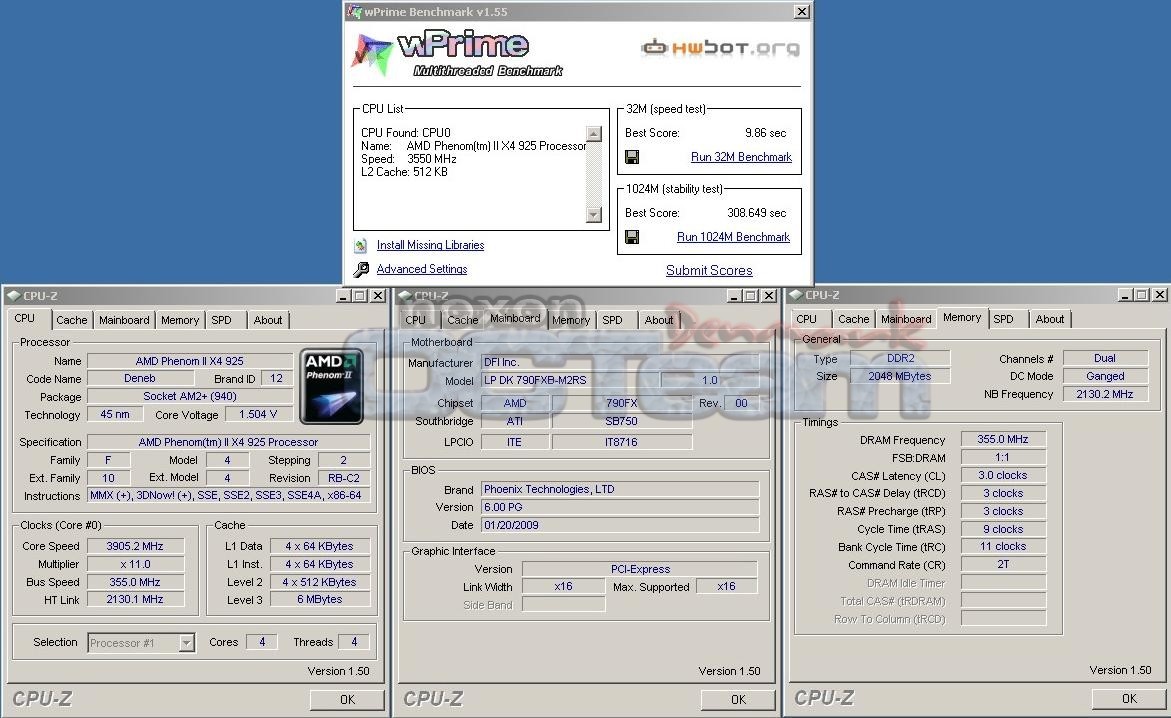Open SPD tab in middle CPU-Z window
1171x718 pixels.
[x=612, y=320]
